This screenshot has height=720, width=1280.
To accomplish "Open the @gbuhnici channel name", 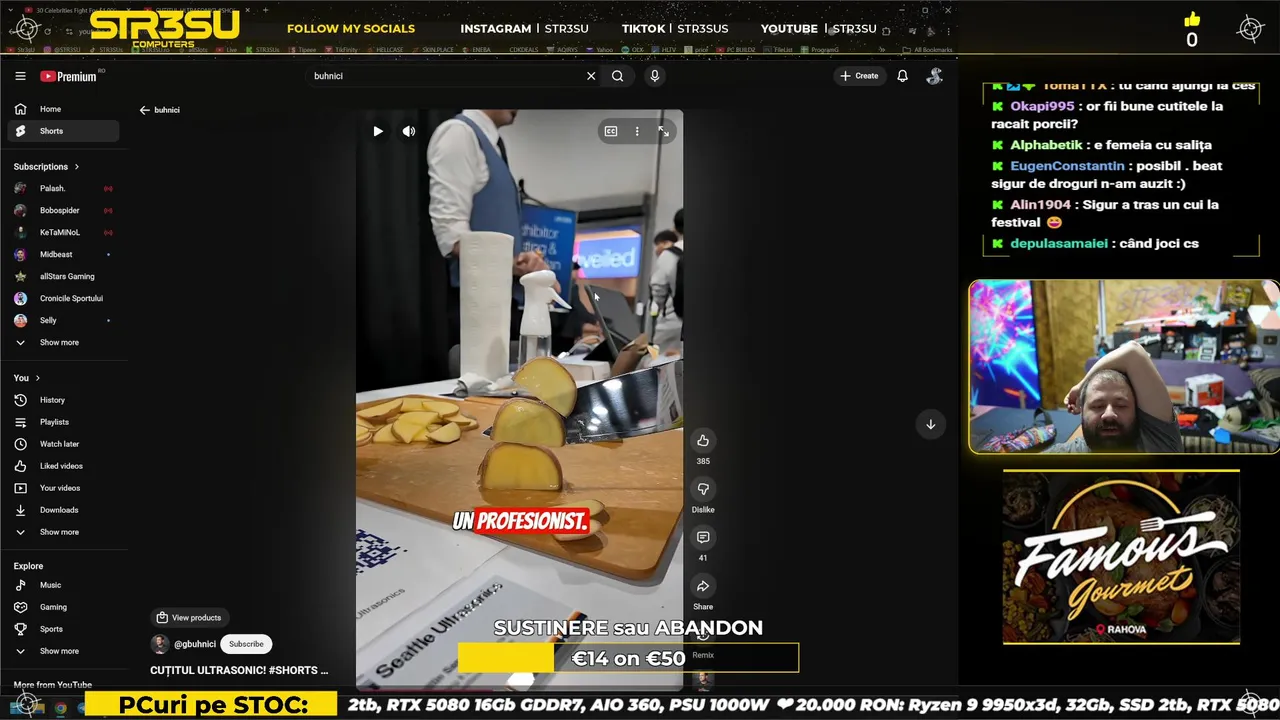I will click(195, 644).
